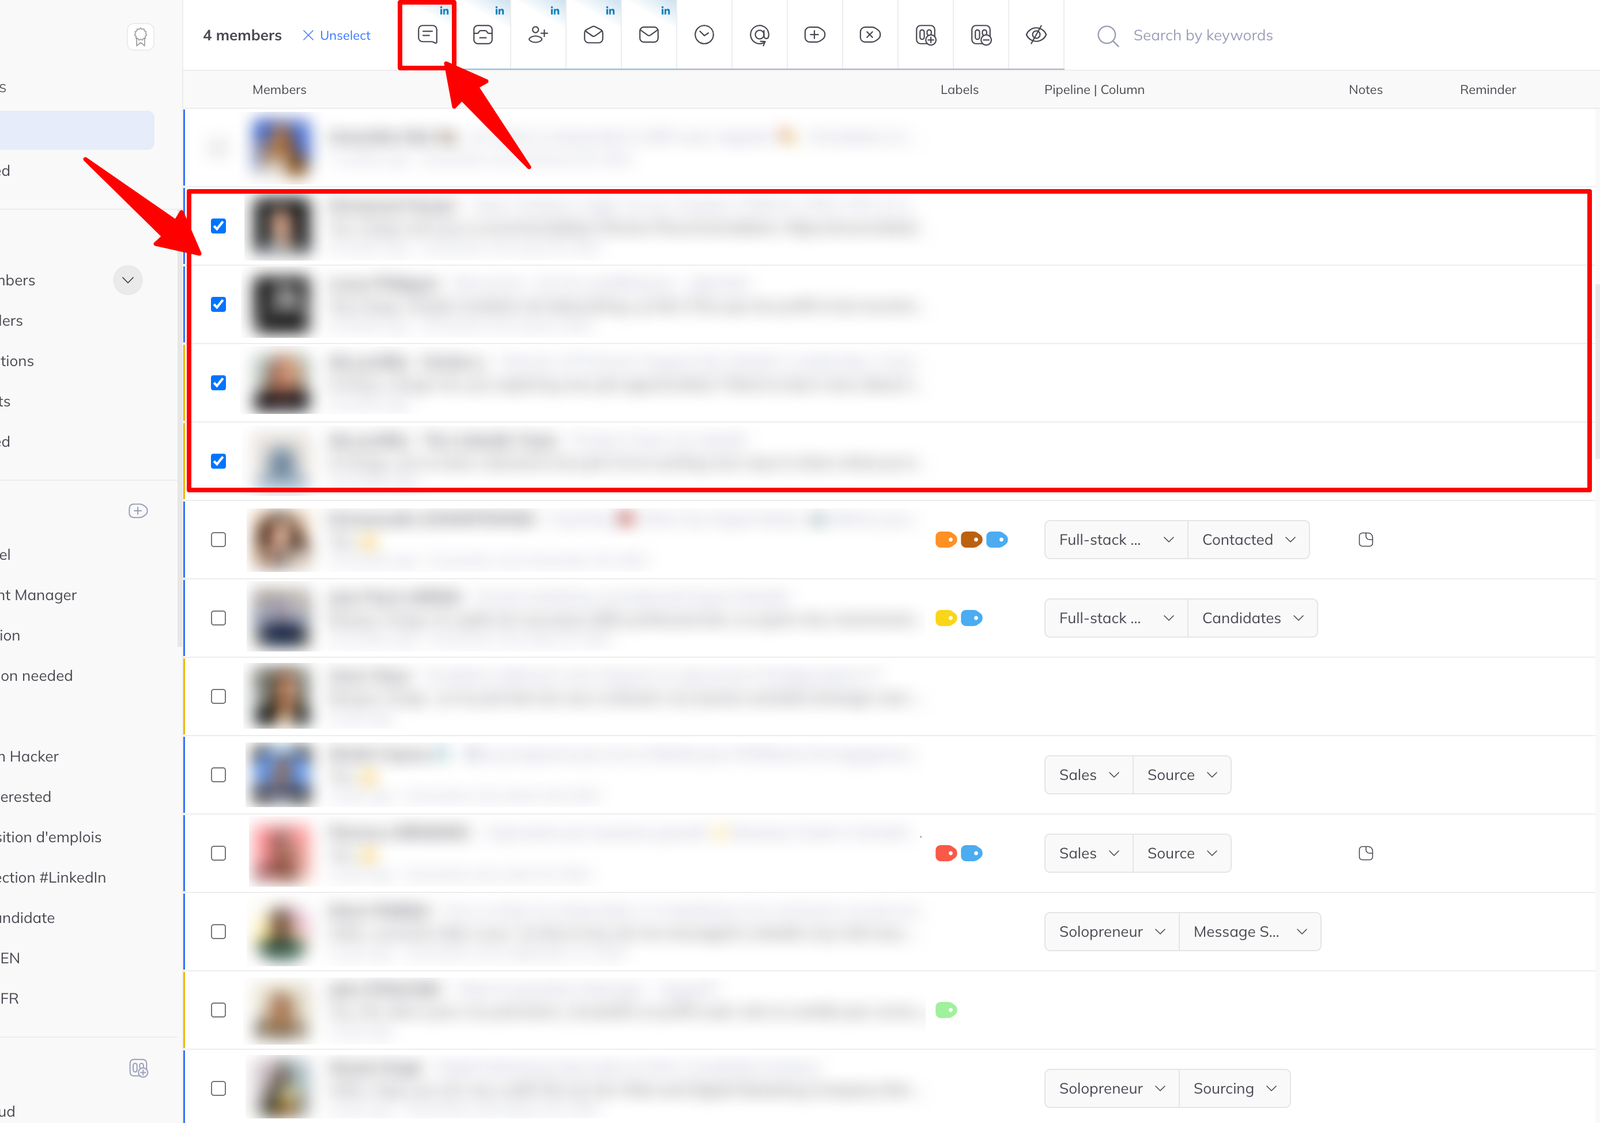The image size is (1600, 1123).
Task: Click the @ email toolbar icon
Action: pos(760,35)
